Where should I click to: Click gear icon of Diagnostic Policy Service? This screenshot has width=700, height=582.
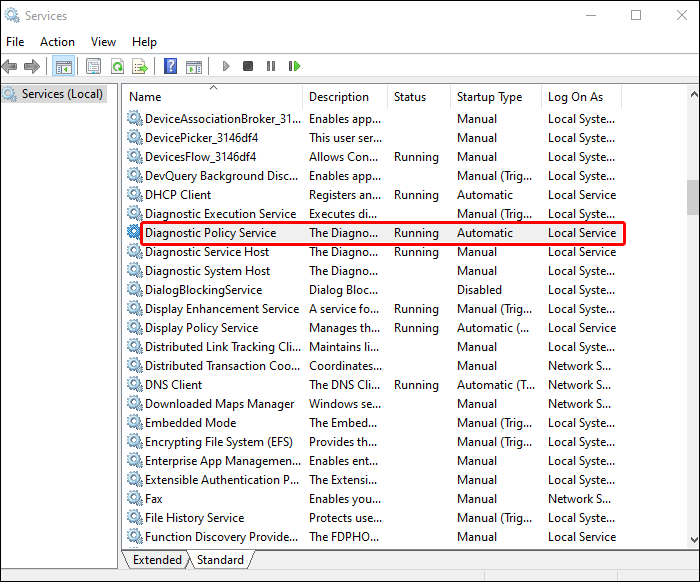(x=134, y=232)
